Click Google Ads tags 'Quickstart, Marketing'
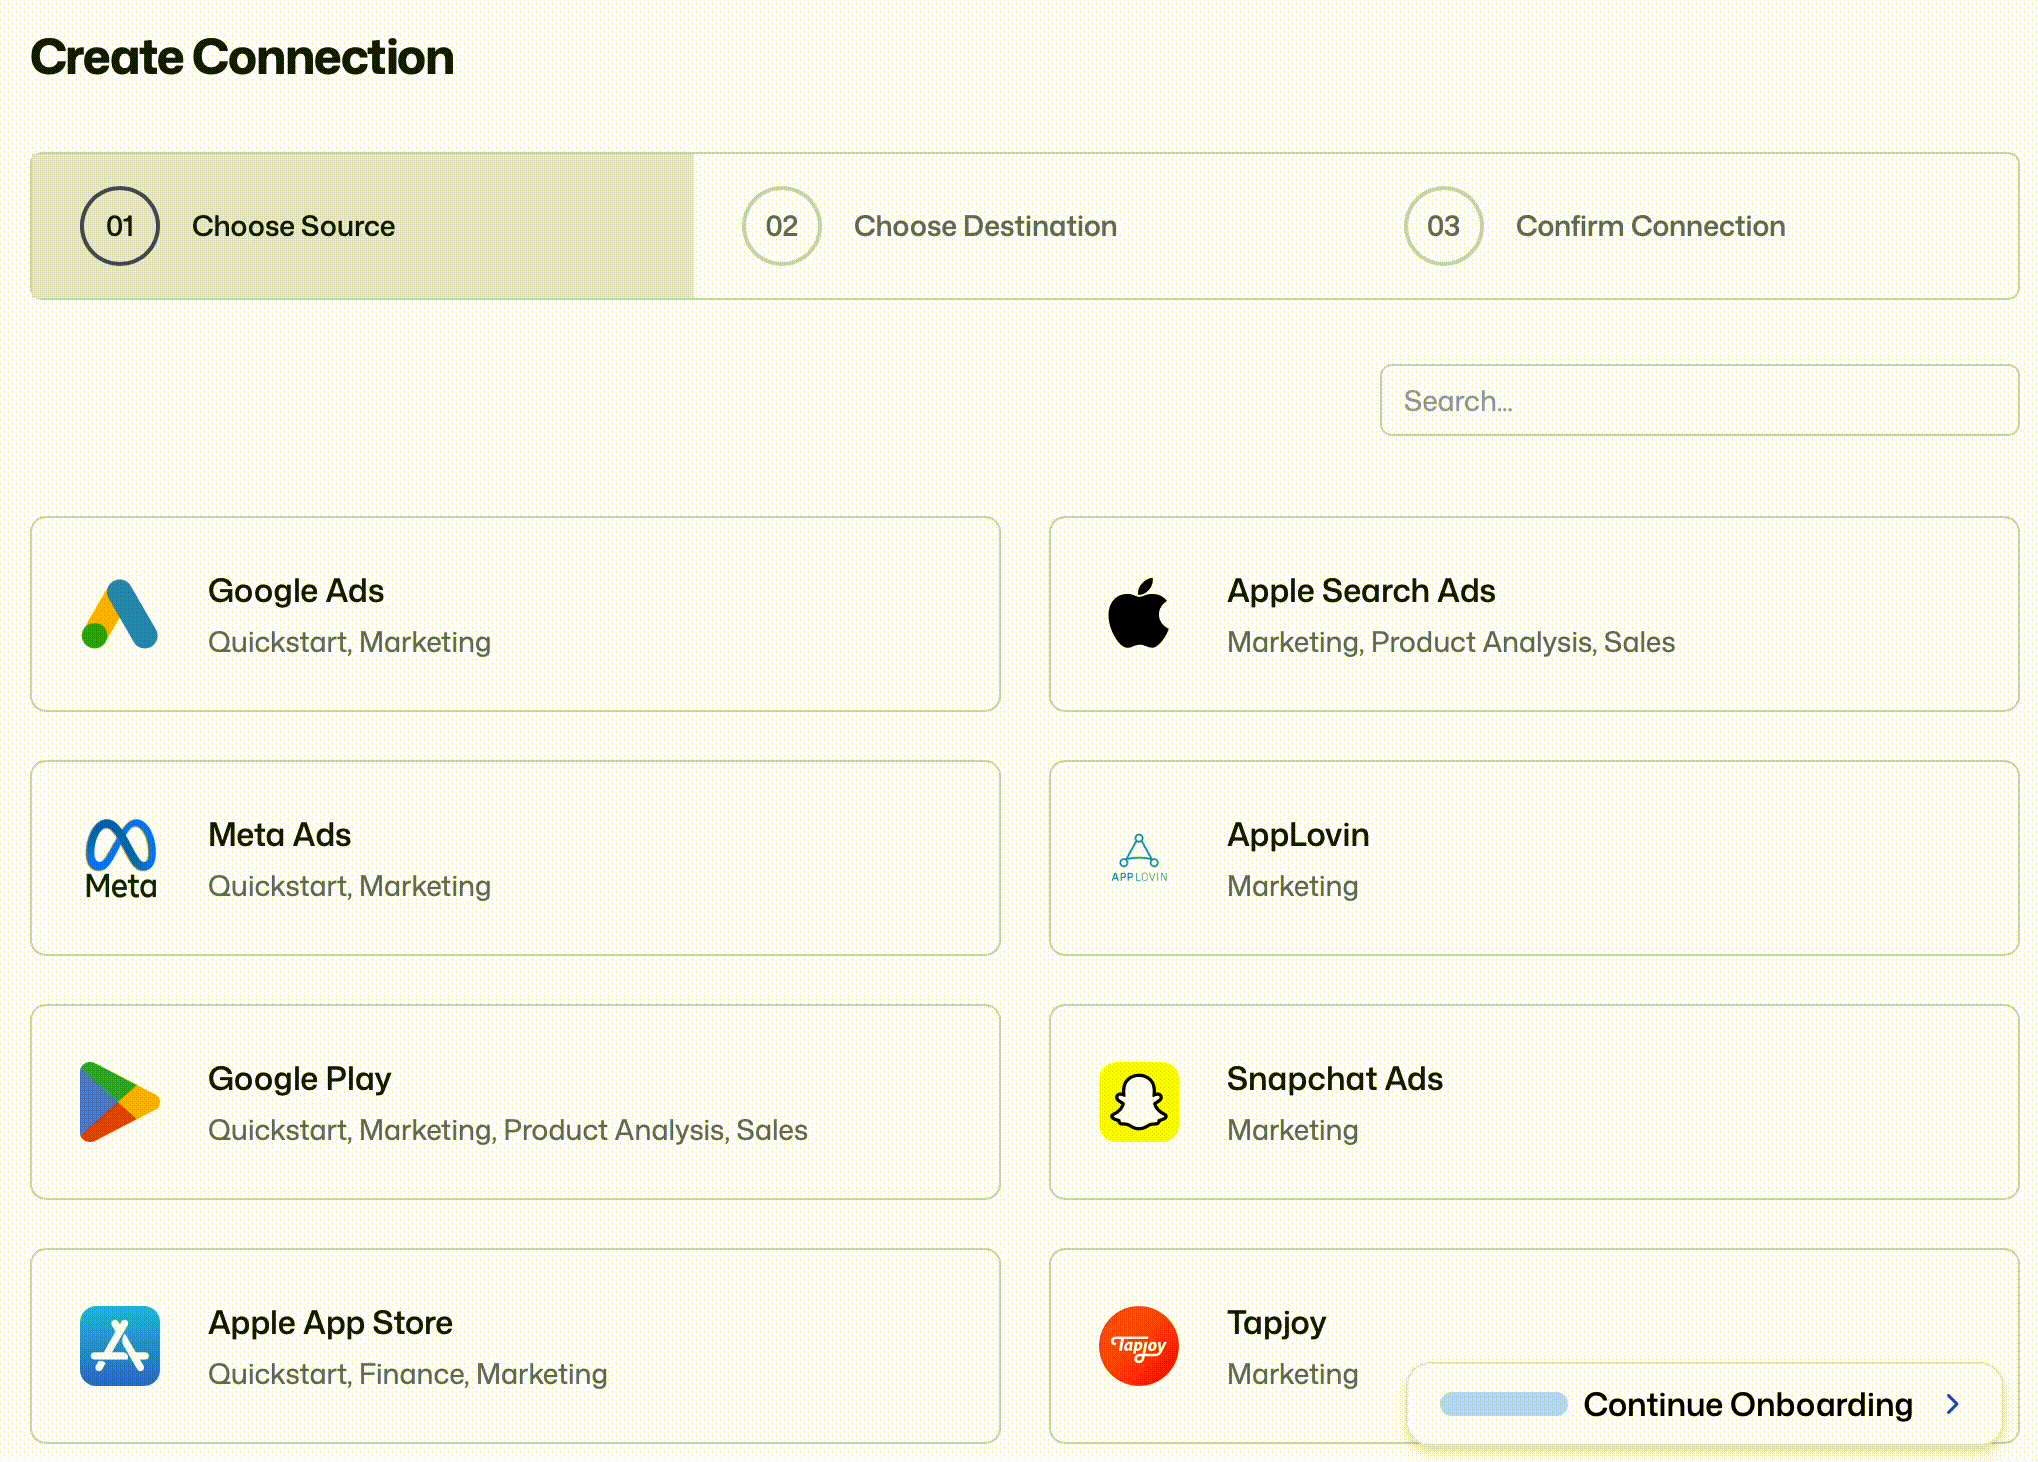2038x1462 pixels. point(349,642)
